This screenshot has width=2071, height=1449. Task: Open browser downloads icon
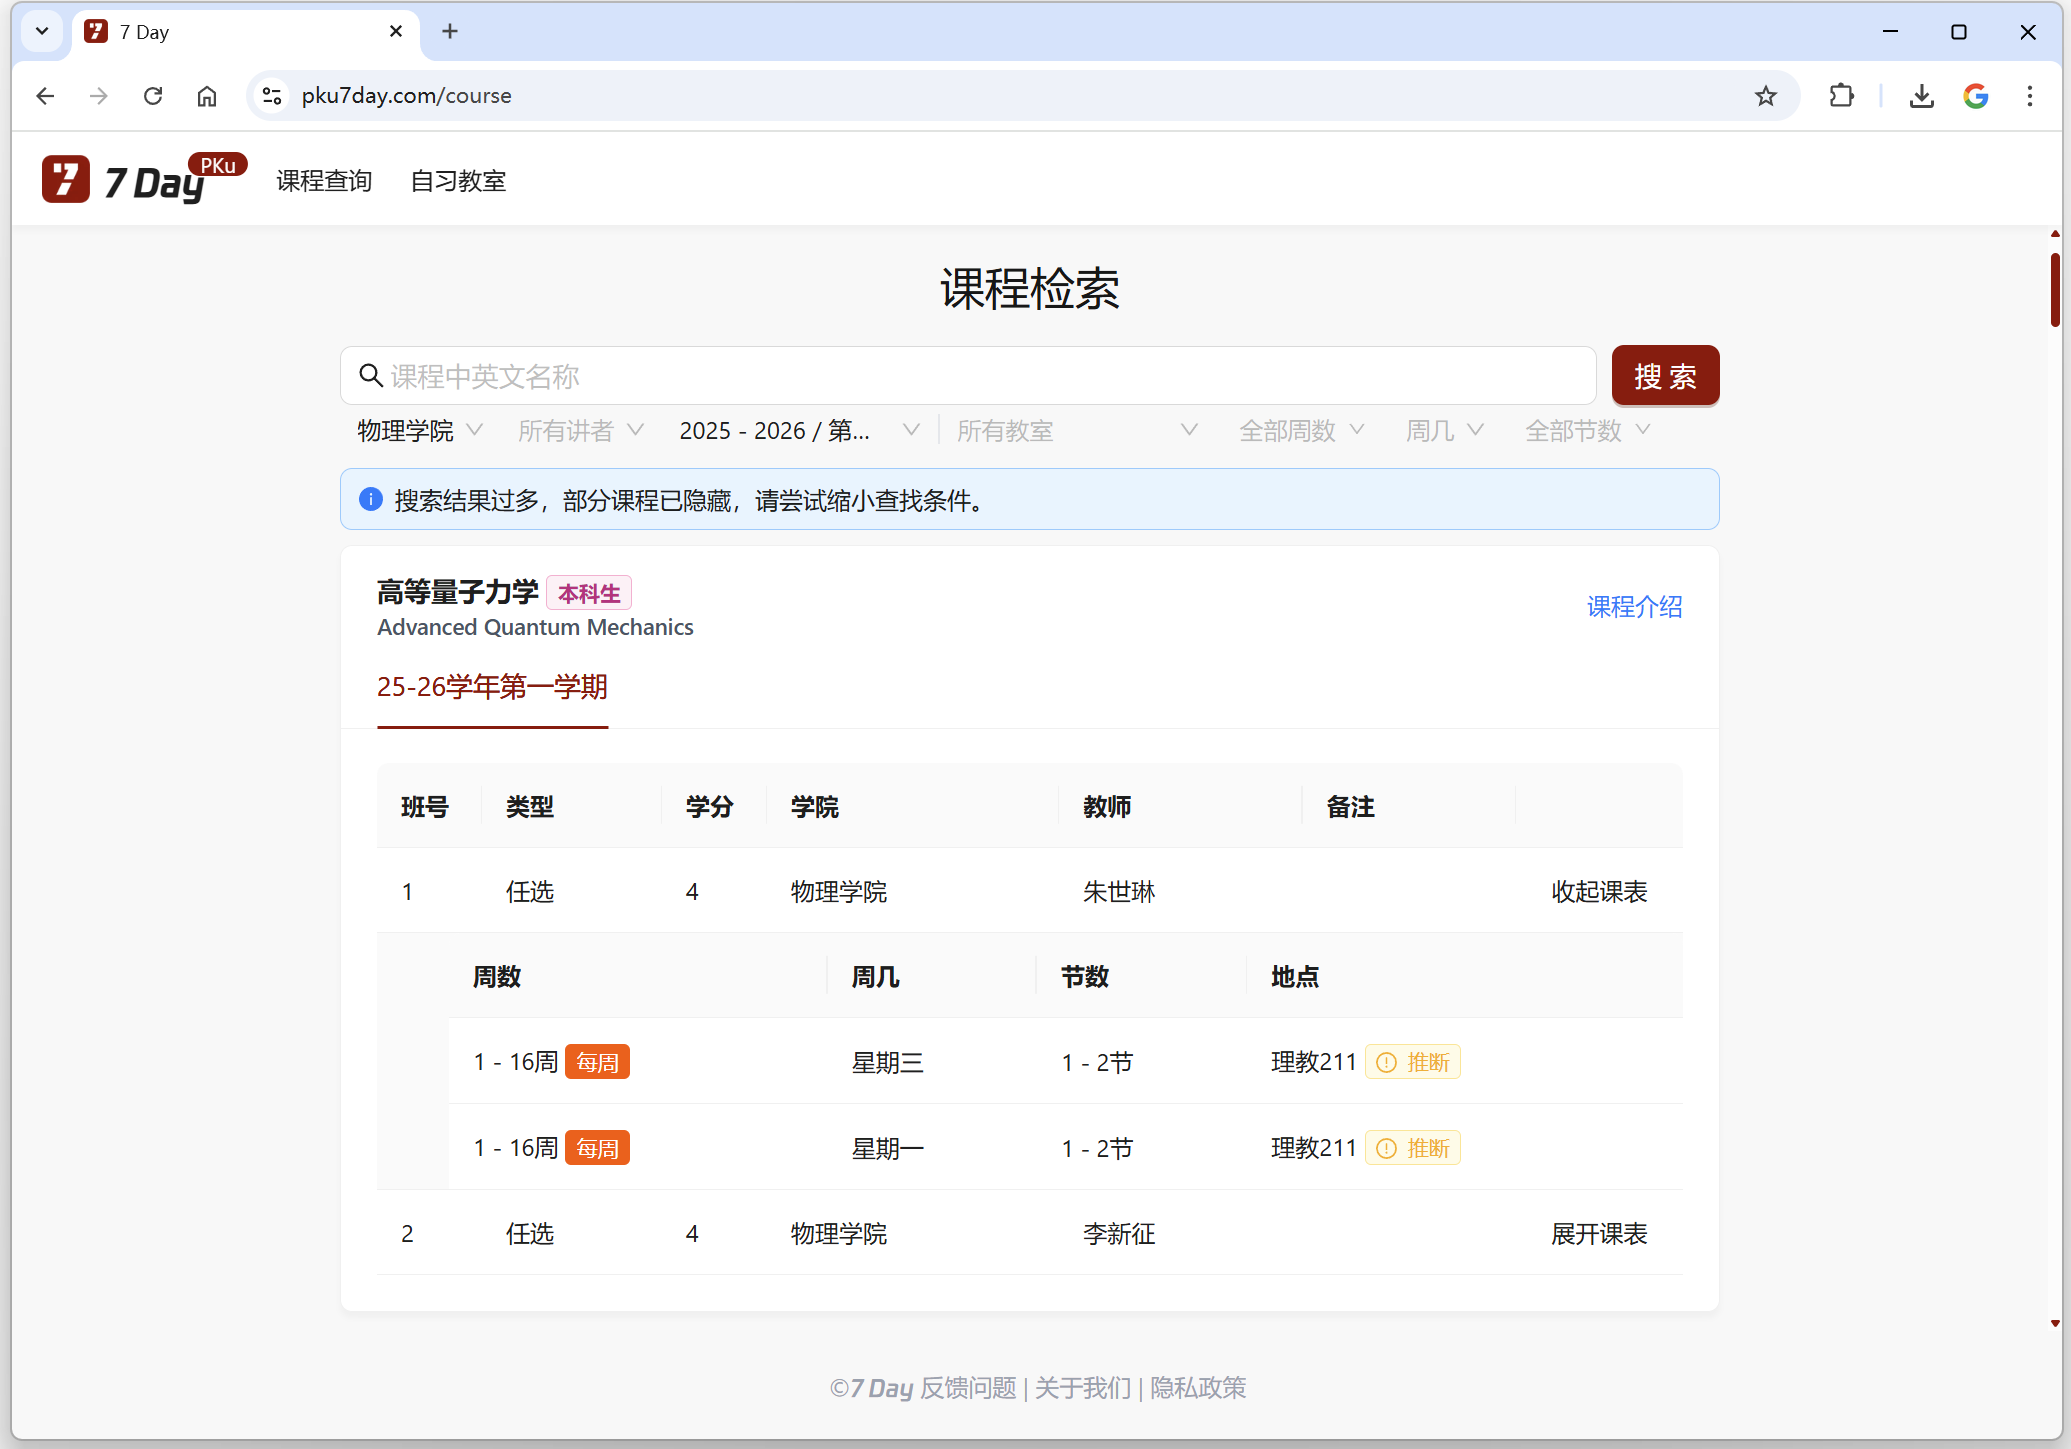pos(1921,96)
